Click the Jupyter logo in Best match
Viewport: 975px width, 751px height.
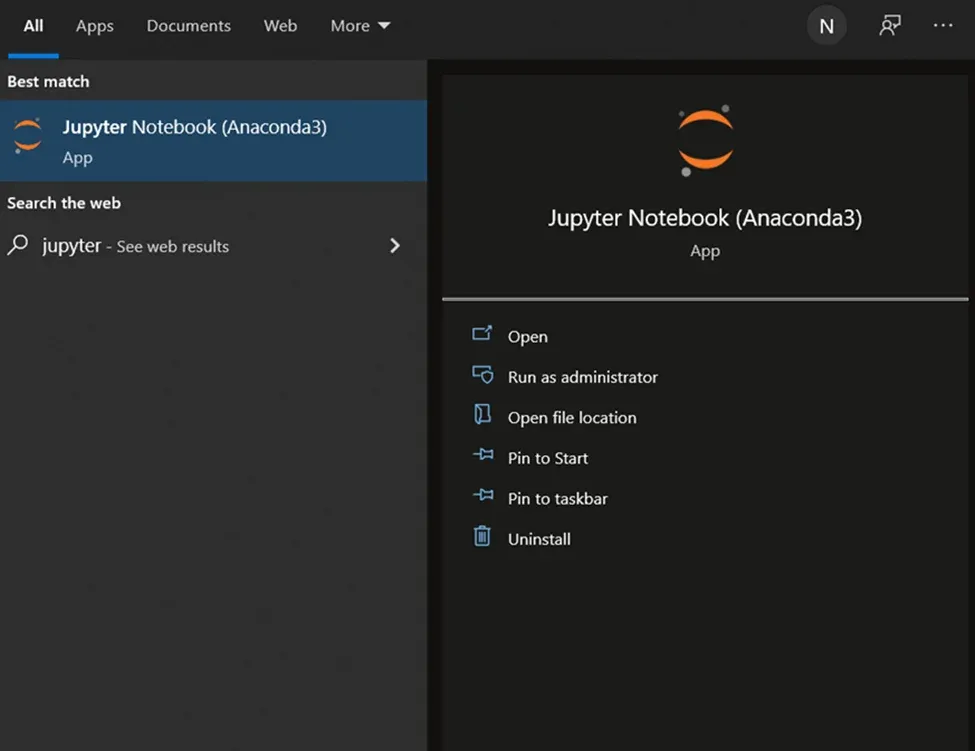click(28, 137)
